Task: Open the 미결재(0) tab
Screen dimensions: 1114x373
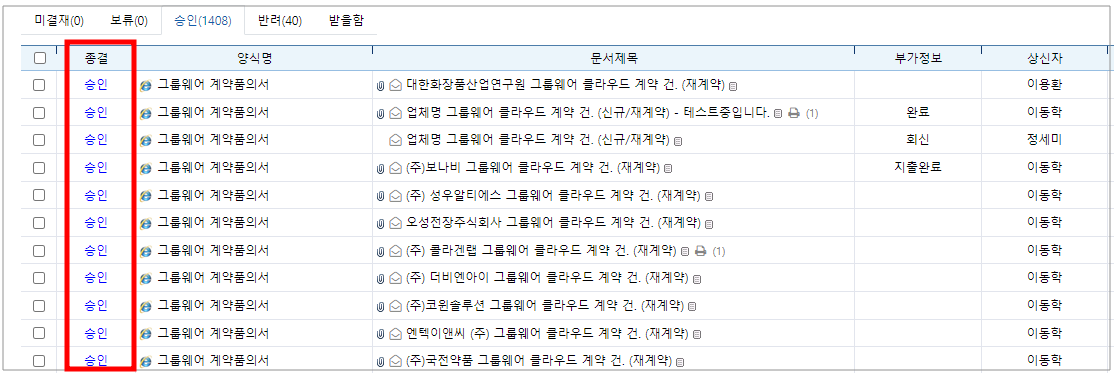Action: point(59,21)
